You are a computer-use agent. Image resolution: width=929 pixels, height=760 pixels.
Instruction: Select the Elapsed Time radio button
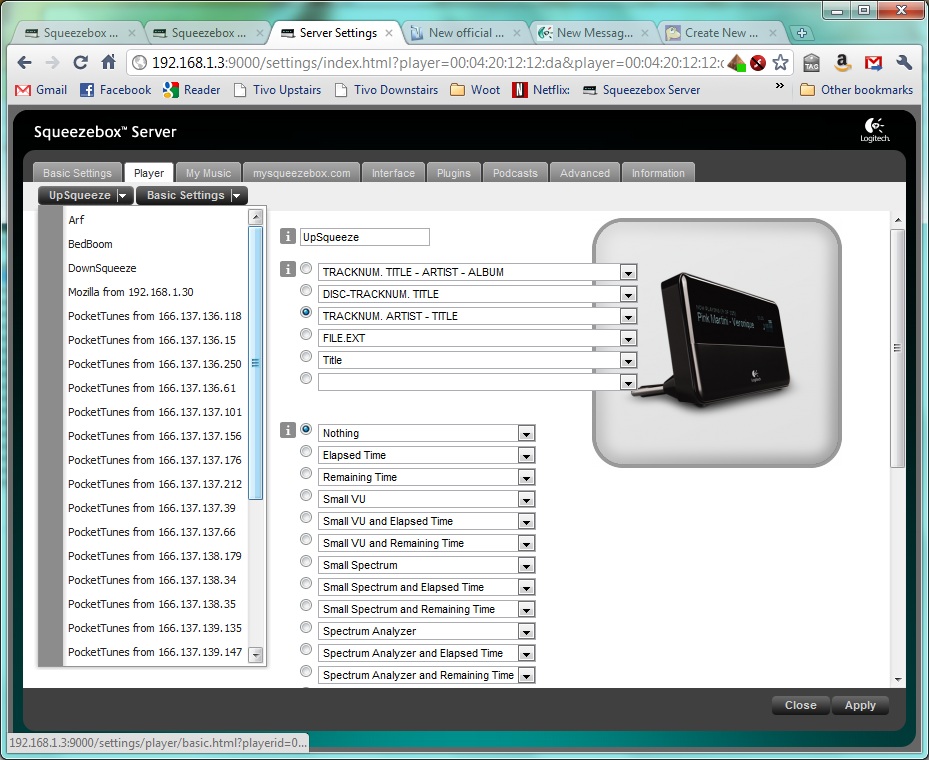(x=306, y=452)
